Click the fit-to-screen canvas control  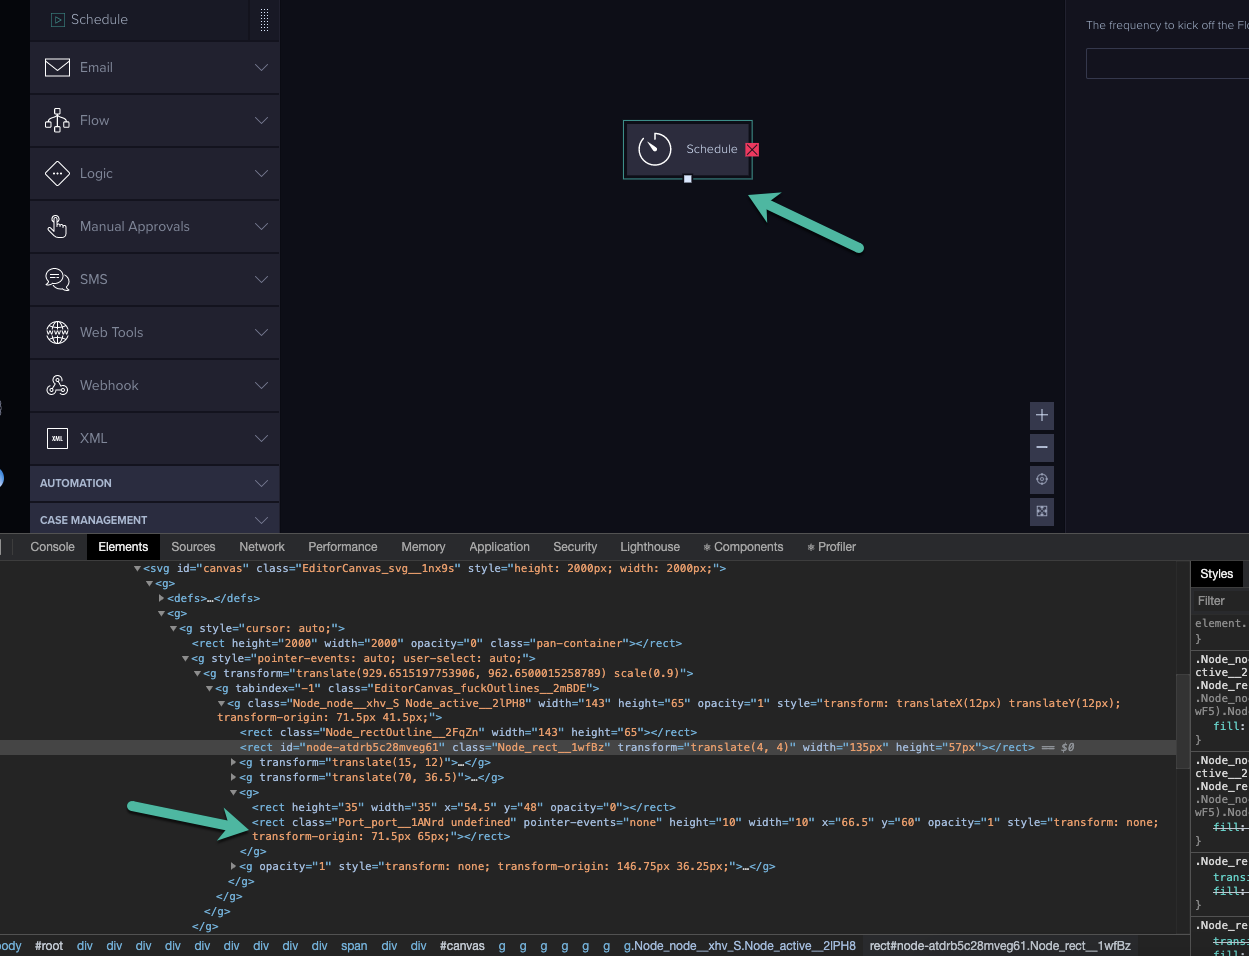coord(1041,511)
